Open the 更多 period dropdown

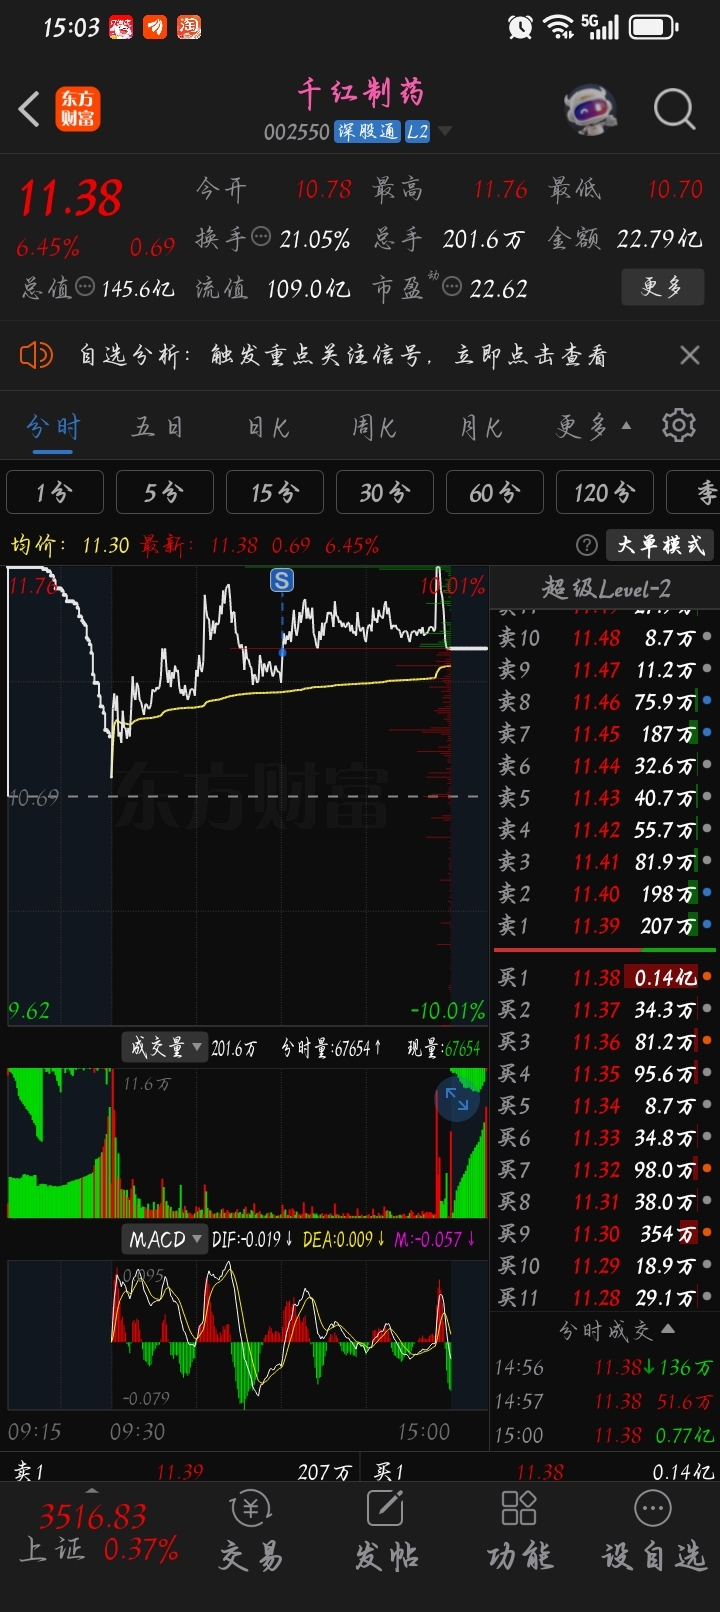[x=594, y=427]
